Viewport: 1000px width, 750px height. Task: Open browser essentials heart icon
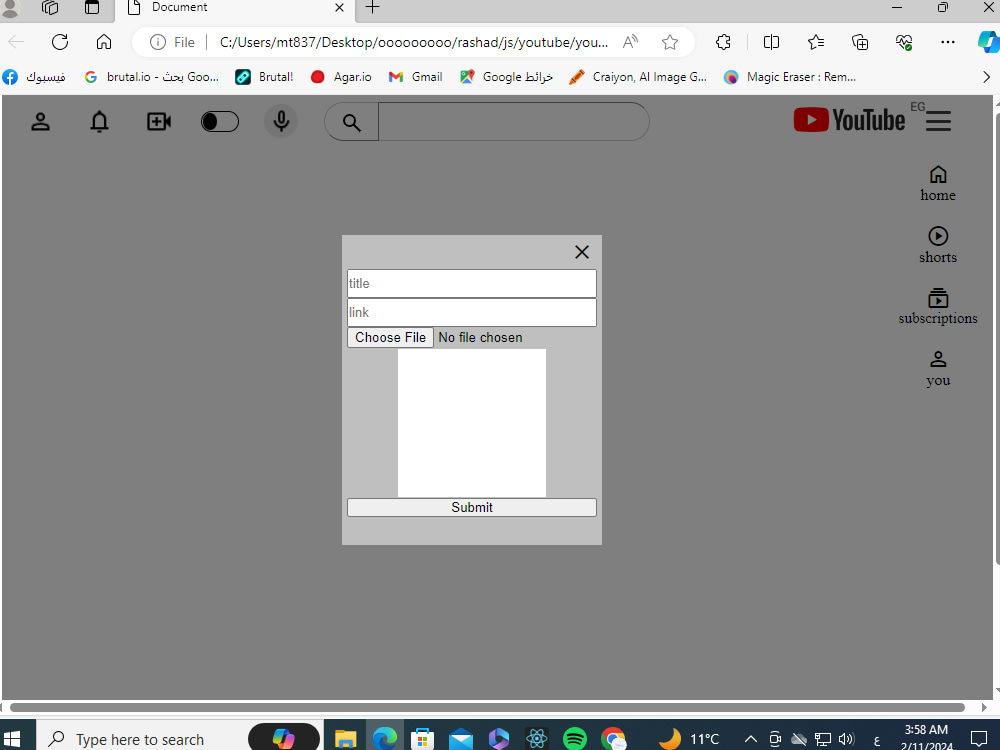tap(904, 42)
